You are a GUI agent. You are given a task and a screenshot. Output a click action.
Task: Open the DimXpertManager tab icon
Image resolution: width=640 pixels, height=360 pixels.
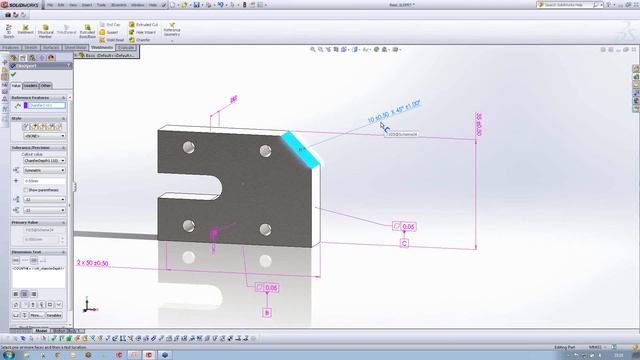pyautogui.click(x=42, y=58)
